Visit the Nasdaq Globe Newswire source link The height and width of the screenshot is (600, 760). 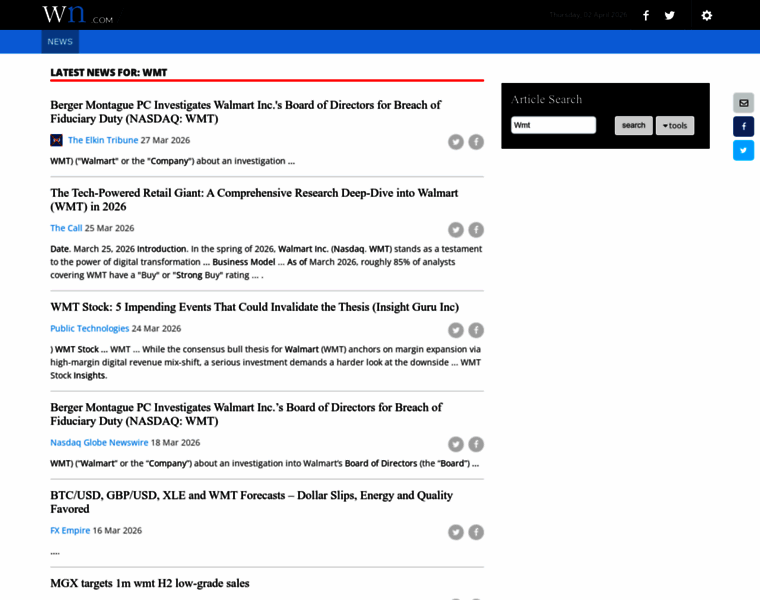click(99, 442)
